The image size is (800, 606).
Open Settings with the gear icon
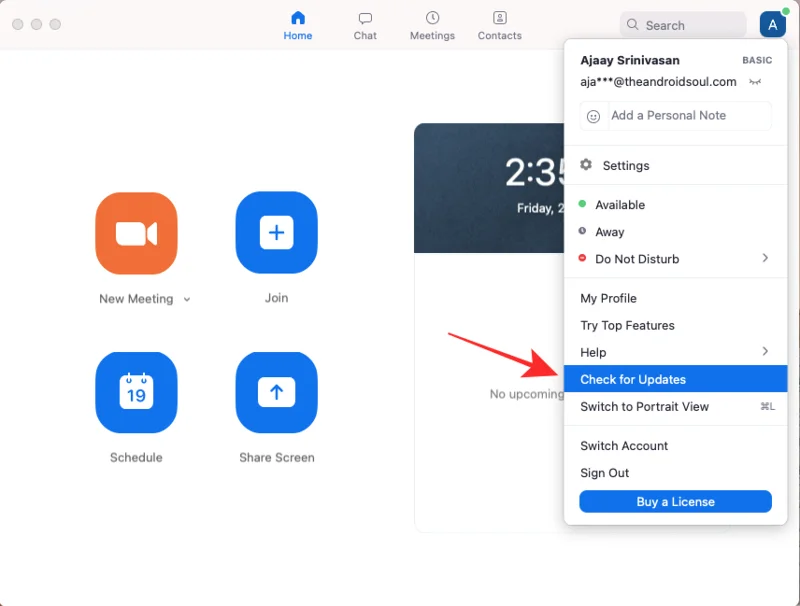625,166
